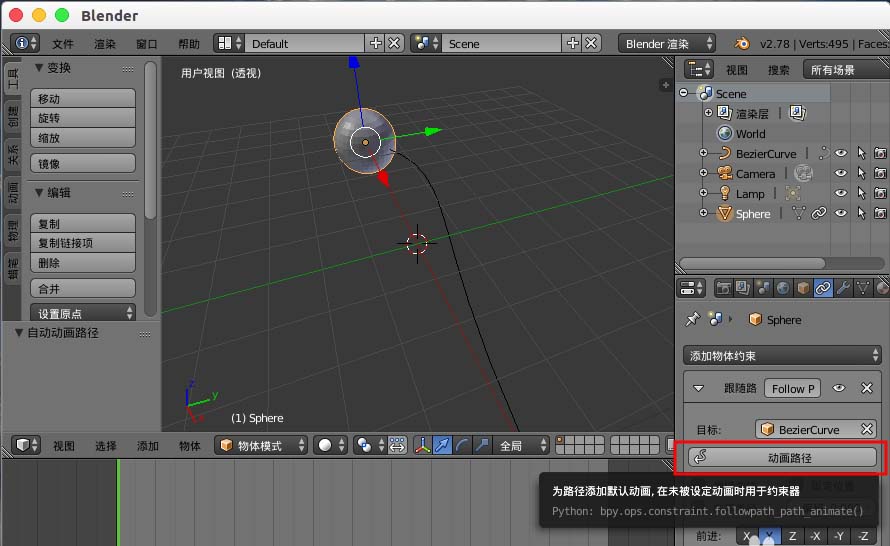
Task: Toggle Sphere renderability camera icon
Action: click(880, 213)
